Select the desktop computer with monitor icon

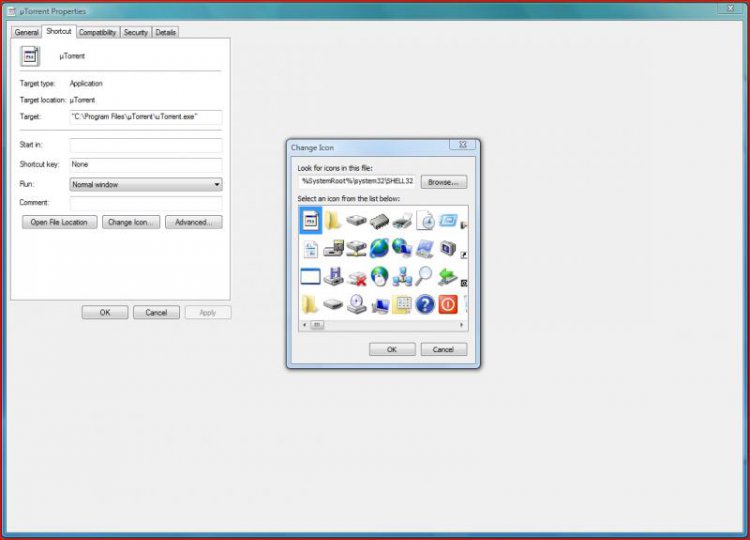tap(380, 305)
